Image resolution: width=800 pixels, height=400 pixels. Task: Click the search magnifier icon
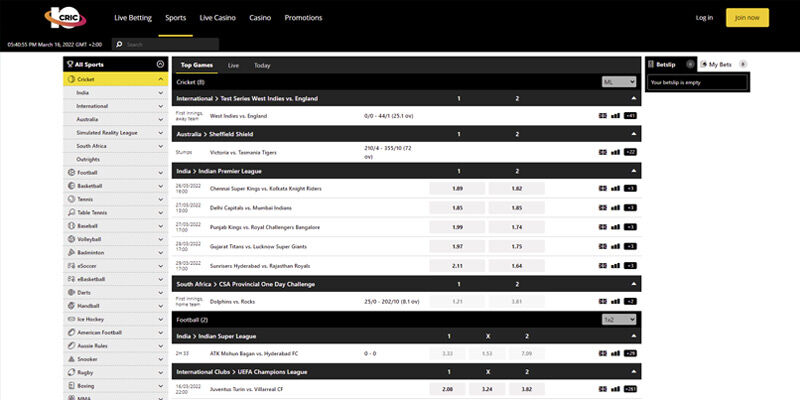119,44
